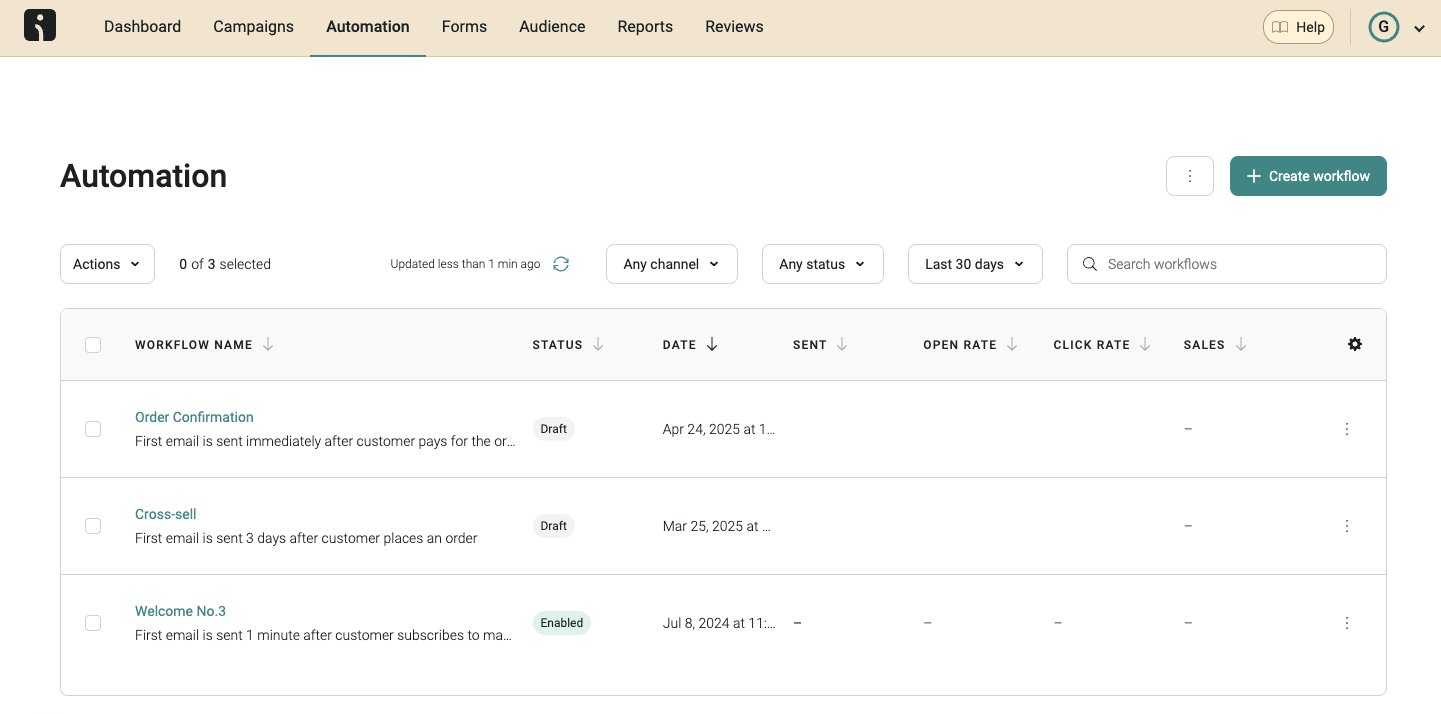Tick the select-all workflows checkbox in header
This screenshot has height=714, width=1441.
[93, 345]
